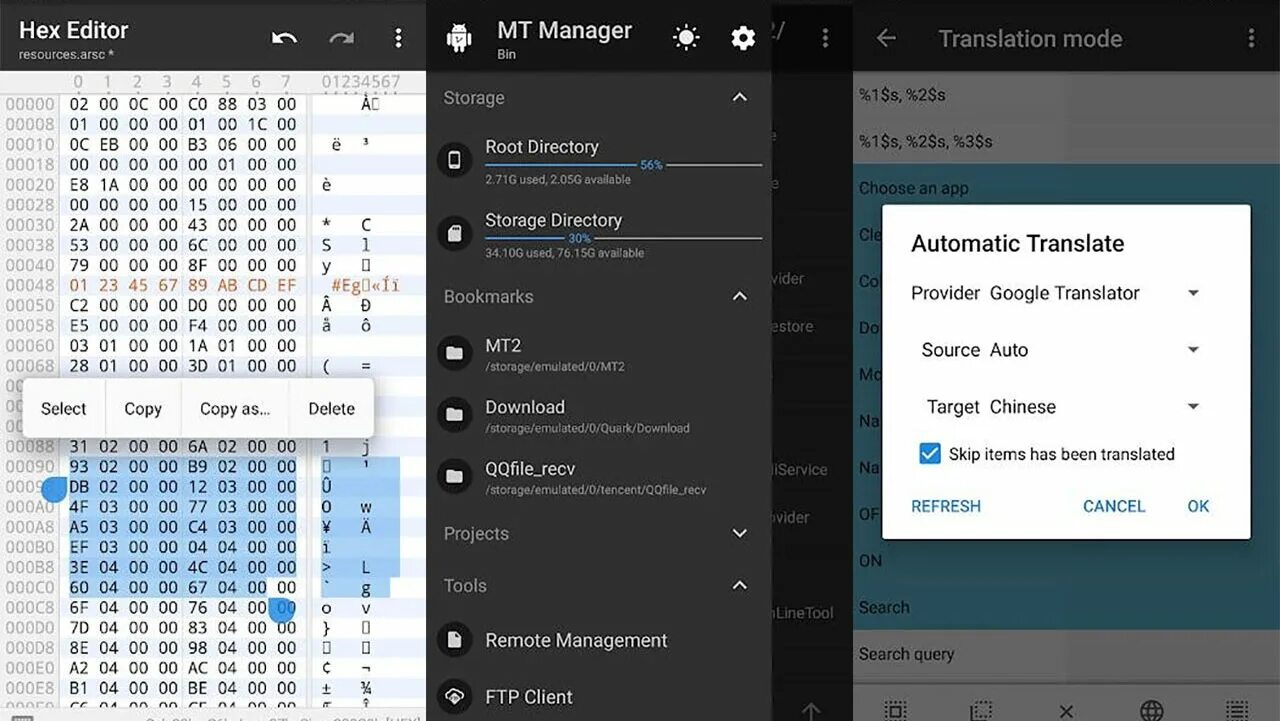
Task: Click CANCEL in Automatic Translate dialog
Action: click(1114, 506)
